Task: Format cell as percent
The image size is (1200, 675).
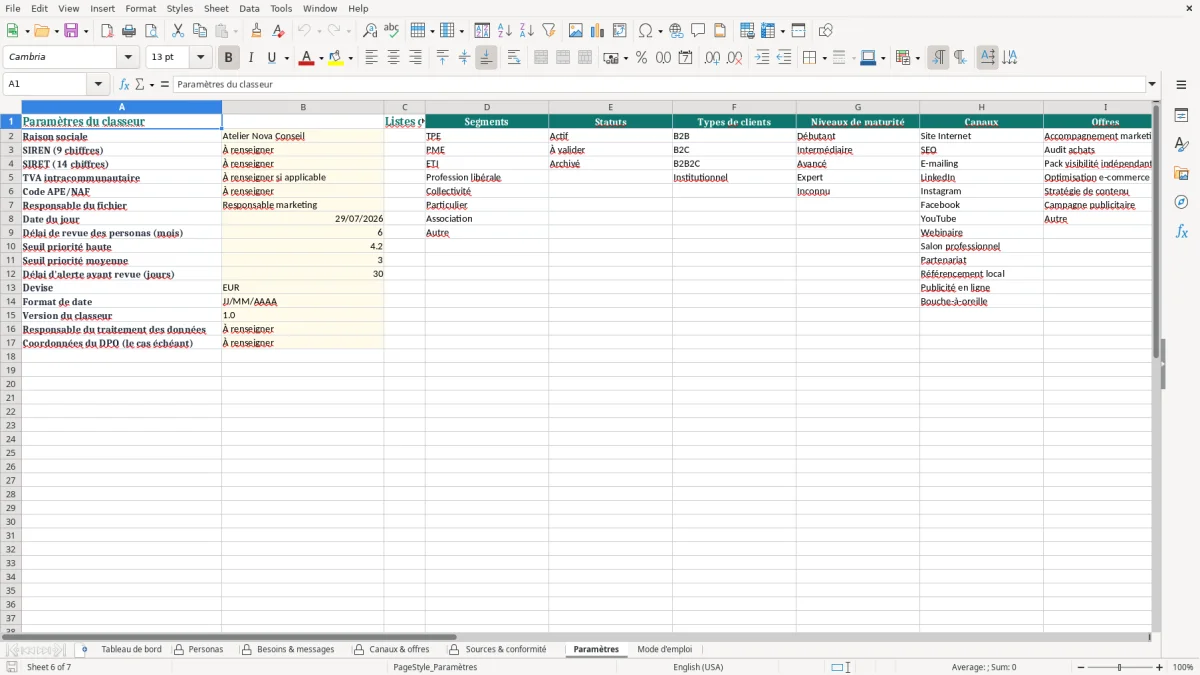Action: click(641, 58)
